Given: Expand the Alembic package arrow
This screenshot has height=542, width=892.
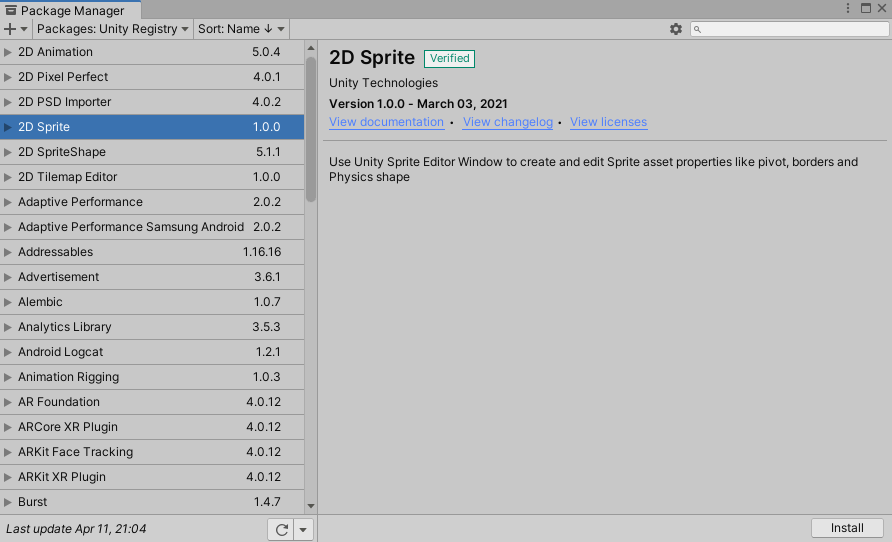Looking at the screenshot, I should click(x=7, y=302).
